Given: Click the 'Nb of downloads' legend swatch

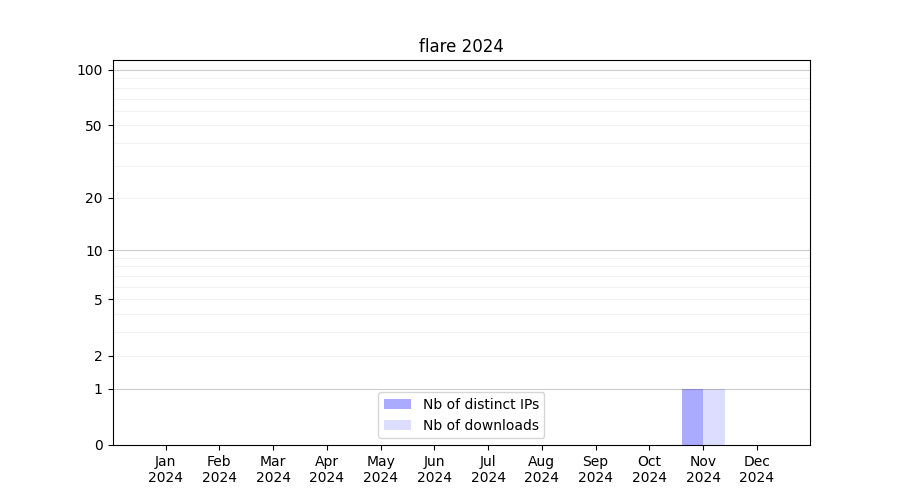Looking at the screenshot, I should coord(397,425).
